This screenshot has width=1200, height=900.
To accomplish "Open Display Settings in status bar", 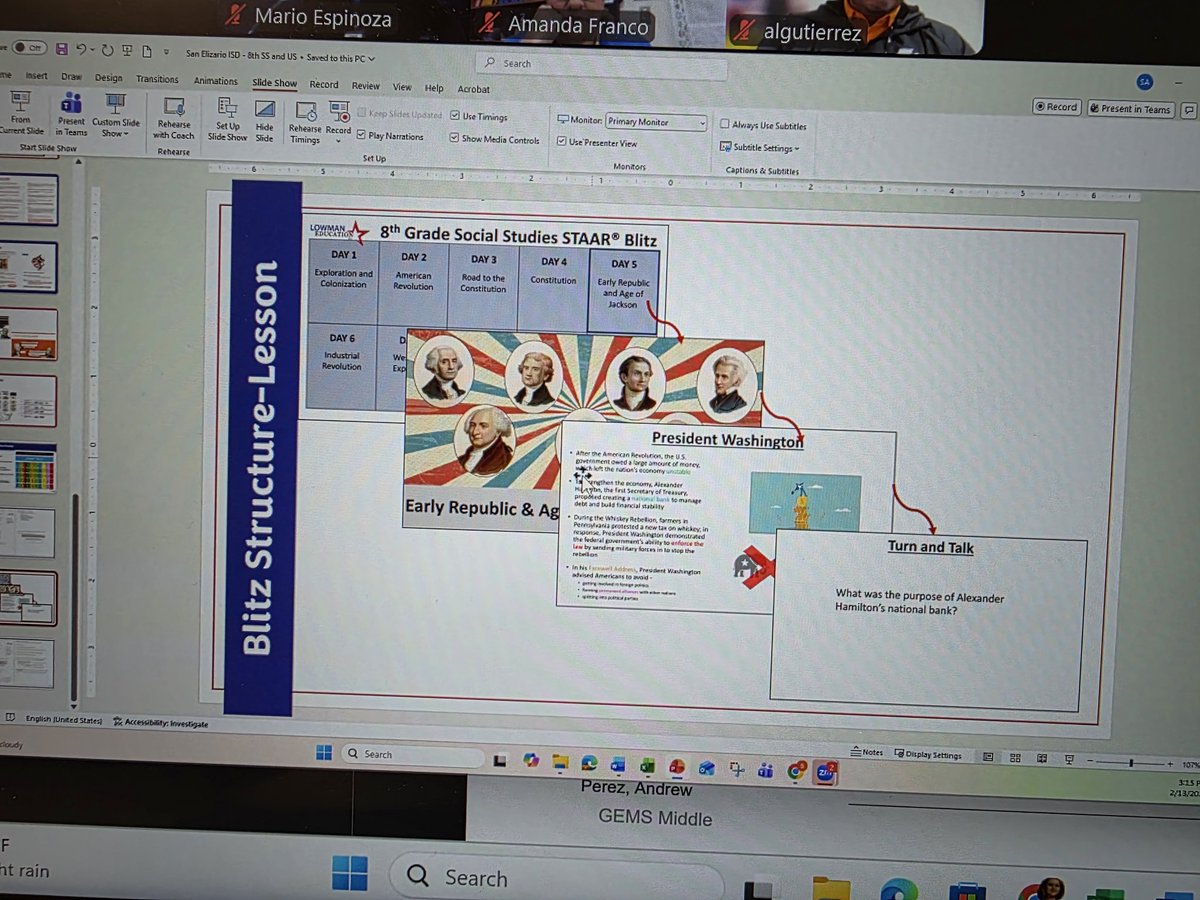I will [x=929, y=755].
